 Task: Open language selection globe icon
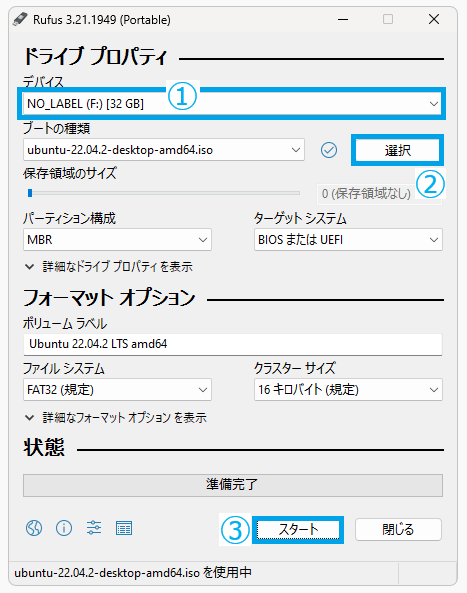tap(34, 528)
